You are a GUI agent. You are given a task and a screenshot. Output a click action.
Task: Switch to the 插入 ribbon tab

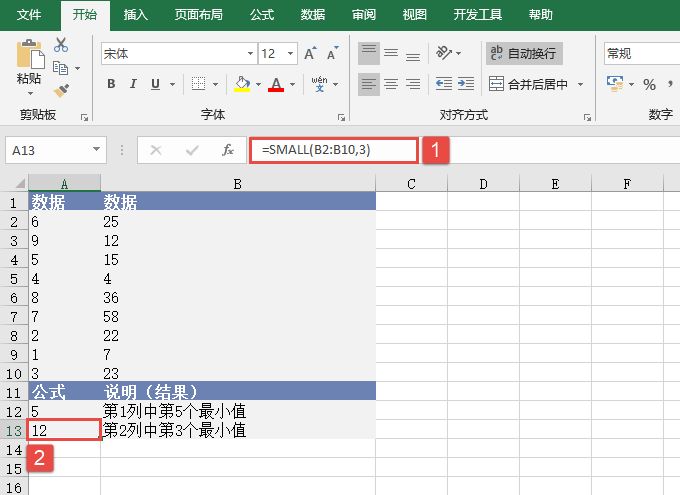[x=135, y=15]
